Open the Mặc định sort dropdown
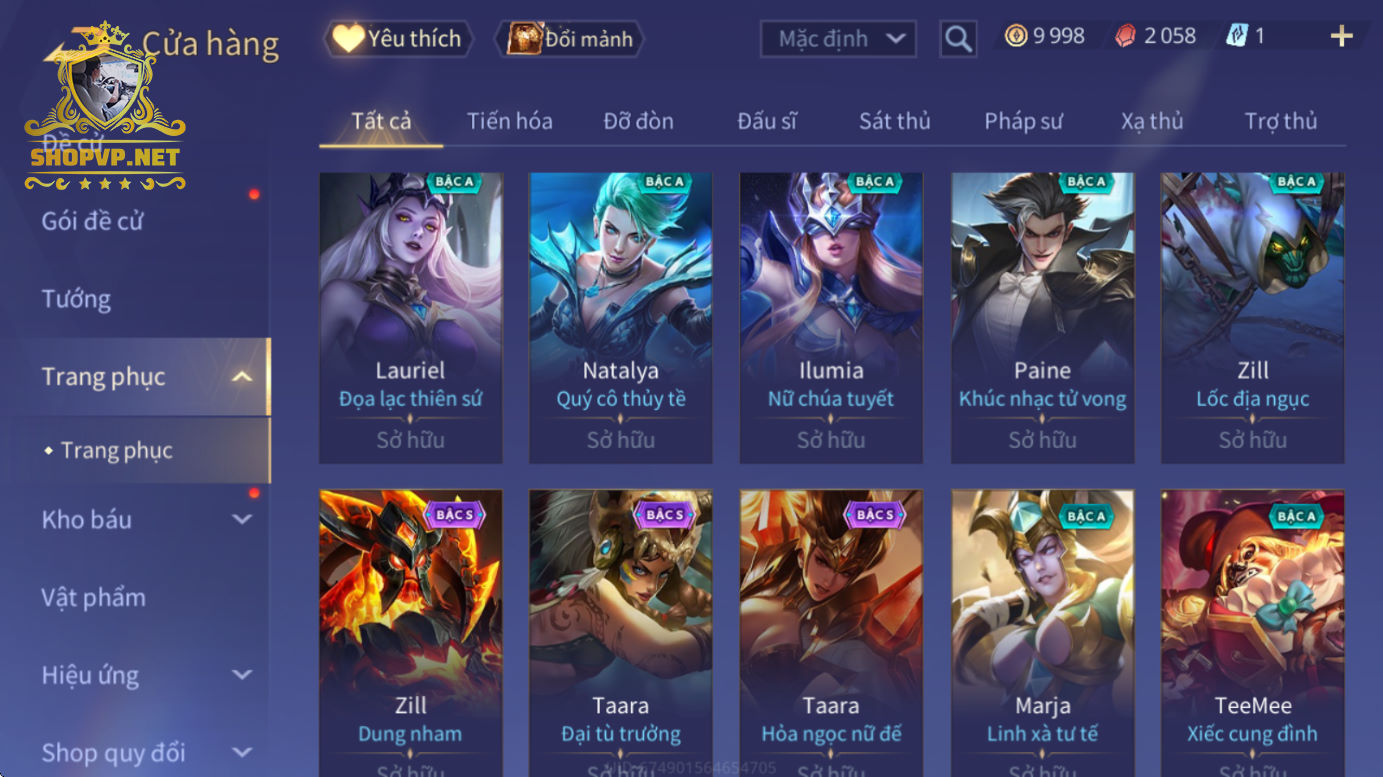This screenshot has width=1383, height=777. (838, 39)
